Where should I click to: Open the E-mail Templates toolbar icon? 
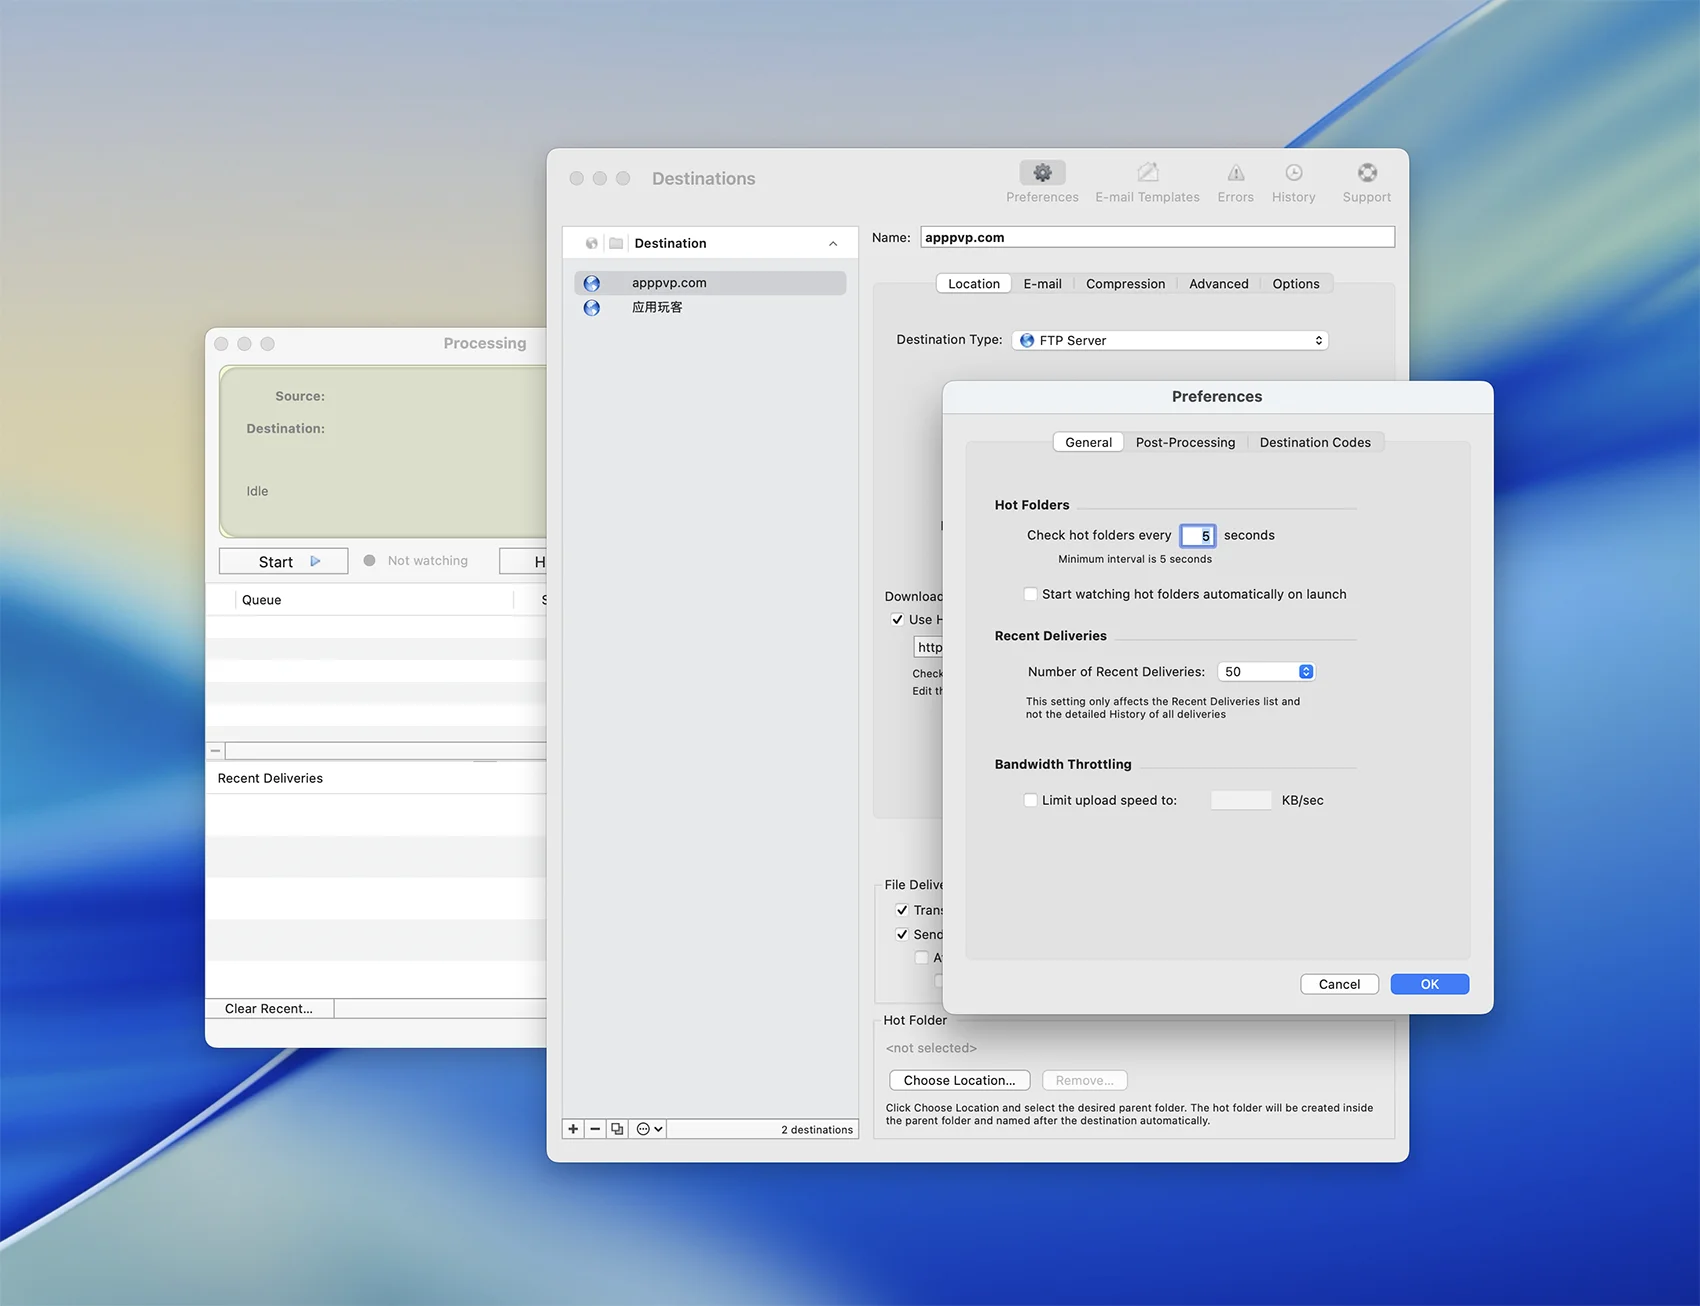1147,174
